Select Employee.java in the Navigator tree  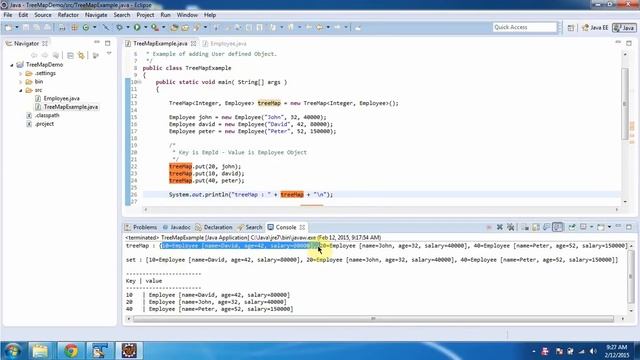point(61,98)
